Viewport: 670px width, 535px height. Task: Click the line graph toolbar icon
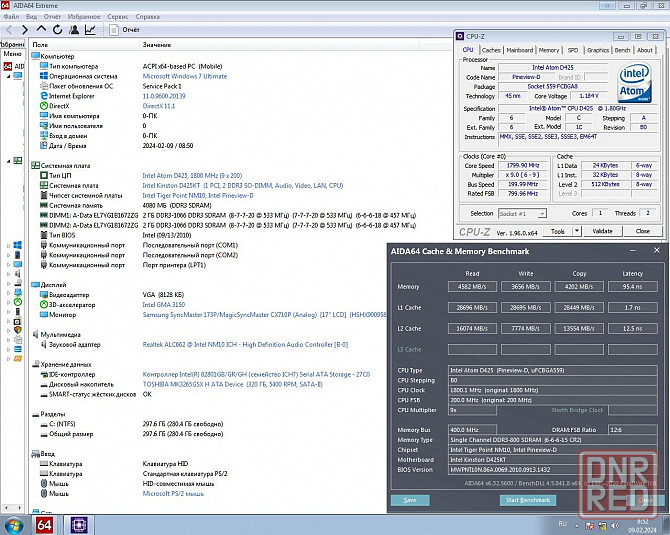(x=90, y=30)
